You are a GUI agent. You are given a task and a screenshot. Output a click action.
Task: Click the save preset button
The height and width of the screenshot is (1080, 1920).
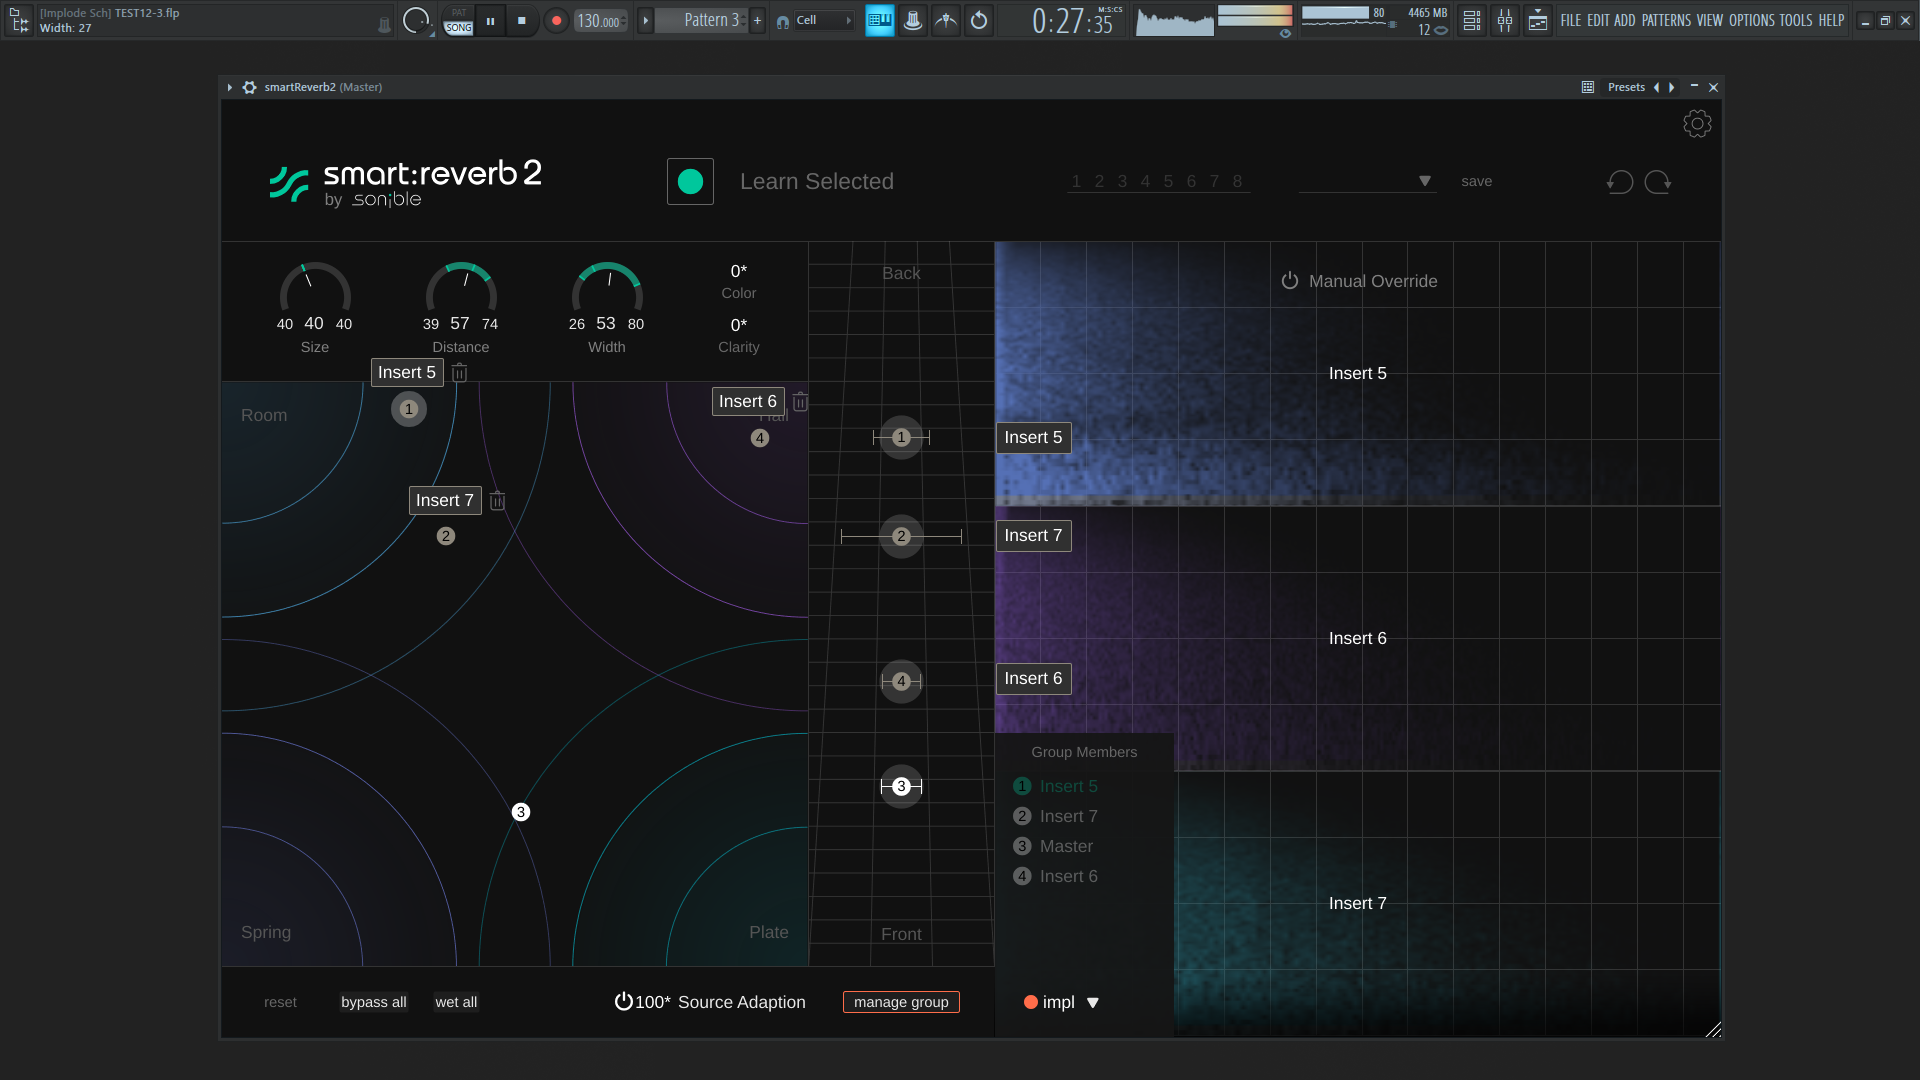tap(1476, 181)
